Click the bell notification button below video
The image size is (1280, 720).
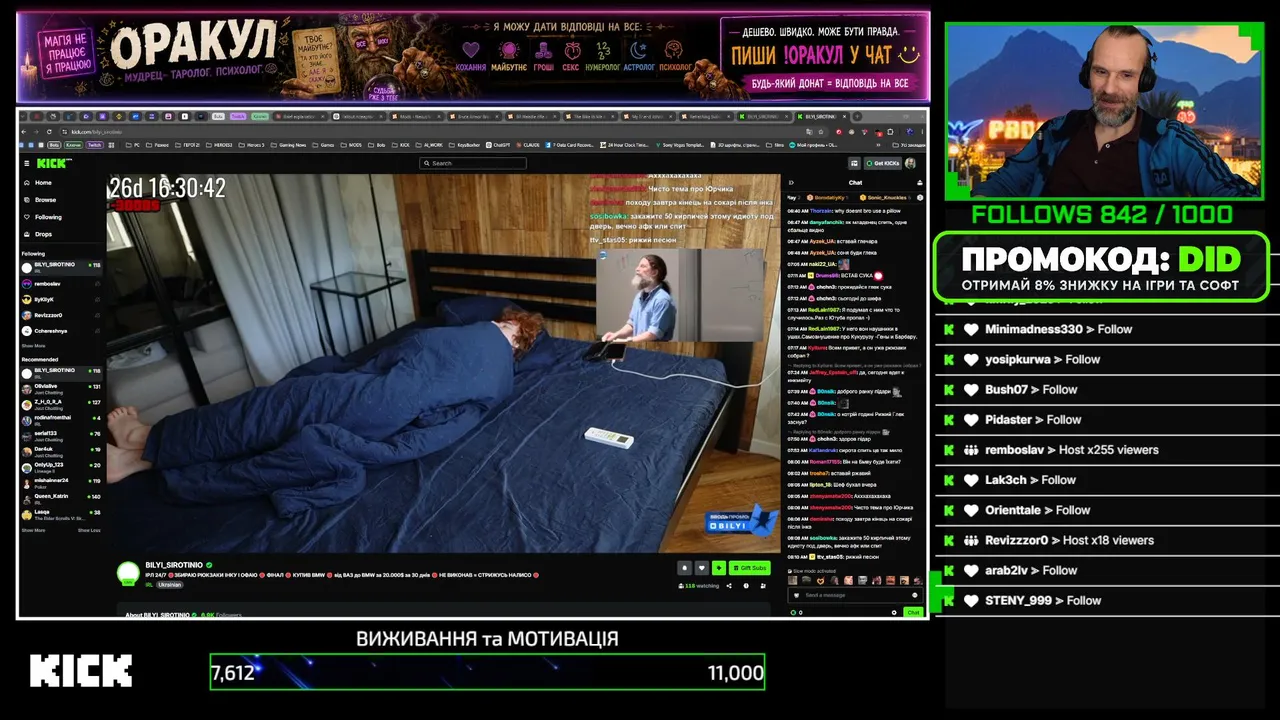pos(684,568)
